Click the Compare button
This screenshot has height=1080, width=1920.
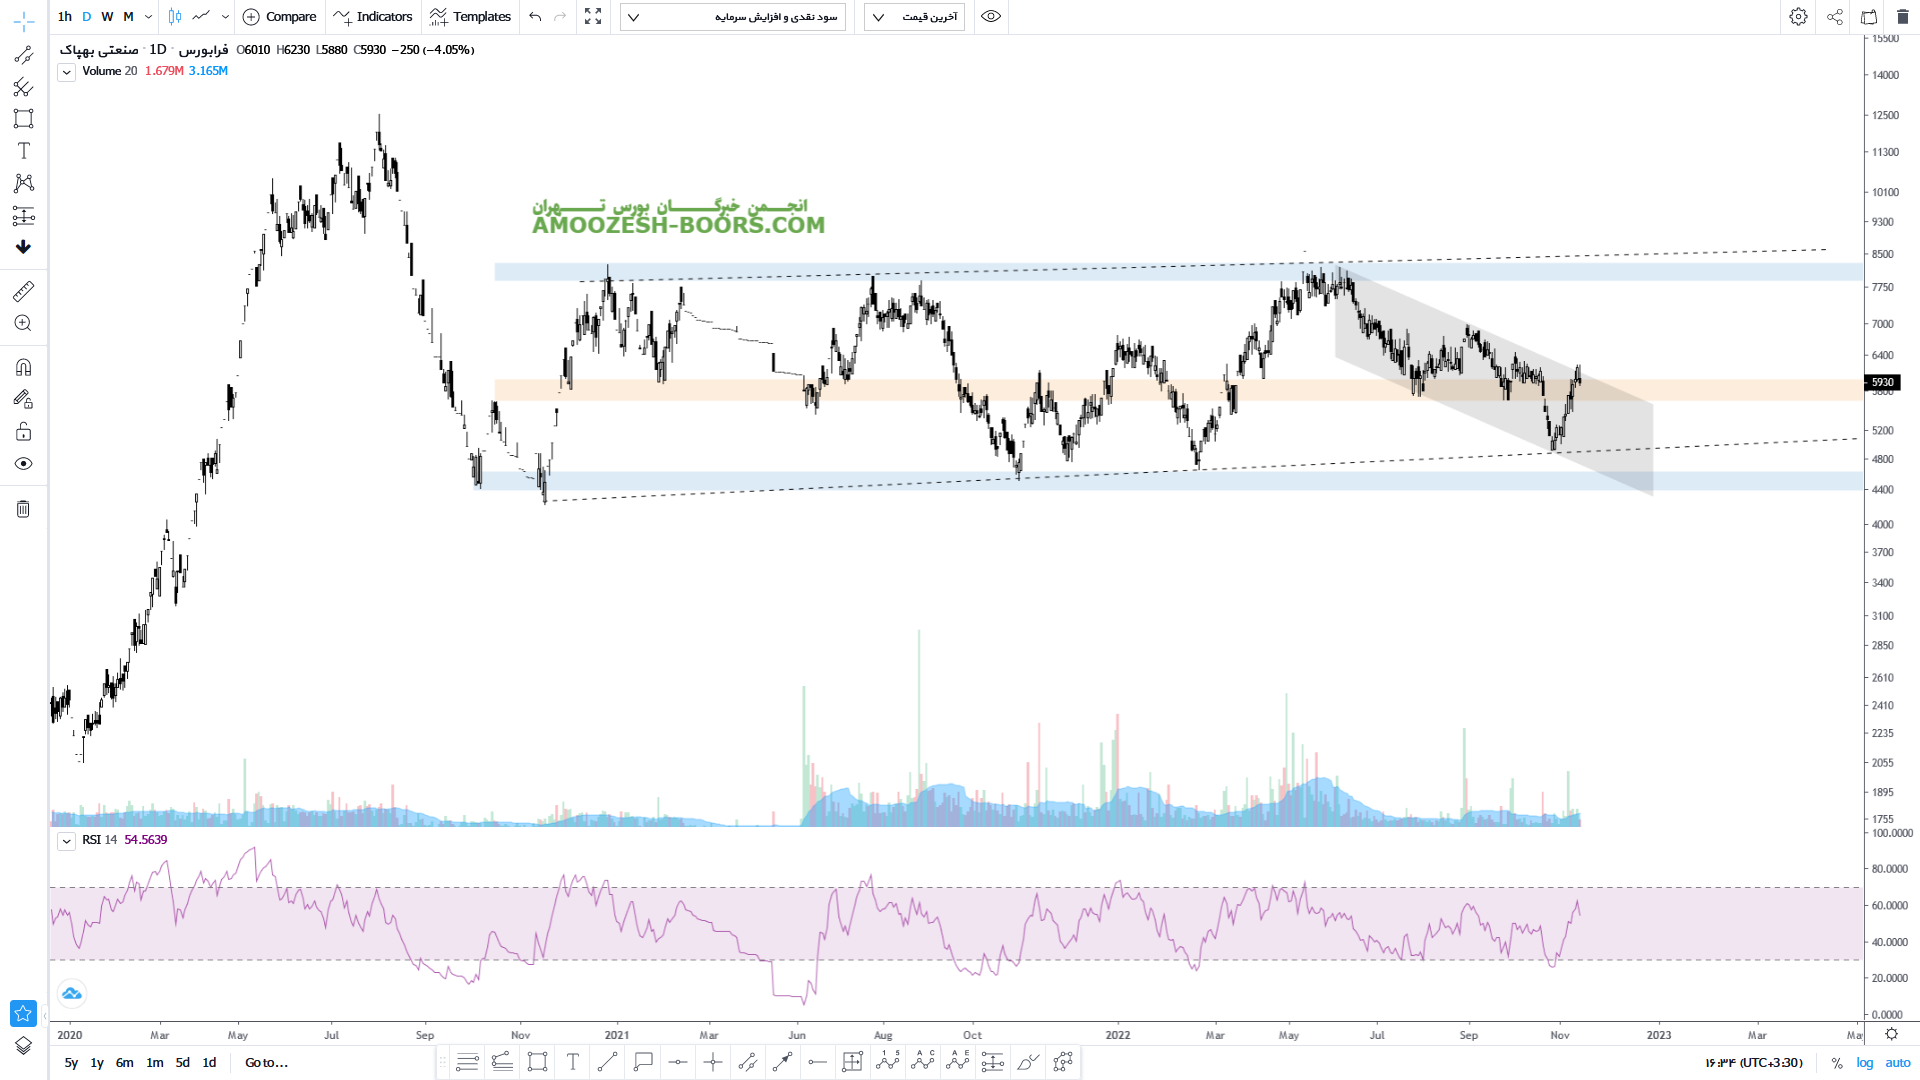tap(280, 16)
